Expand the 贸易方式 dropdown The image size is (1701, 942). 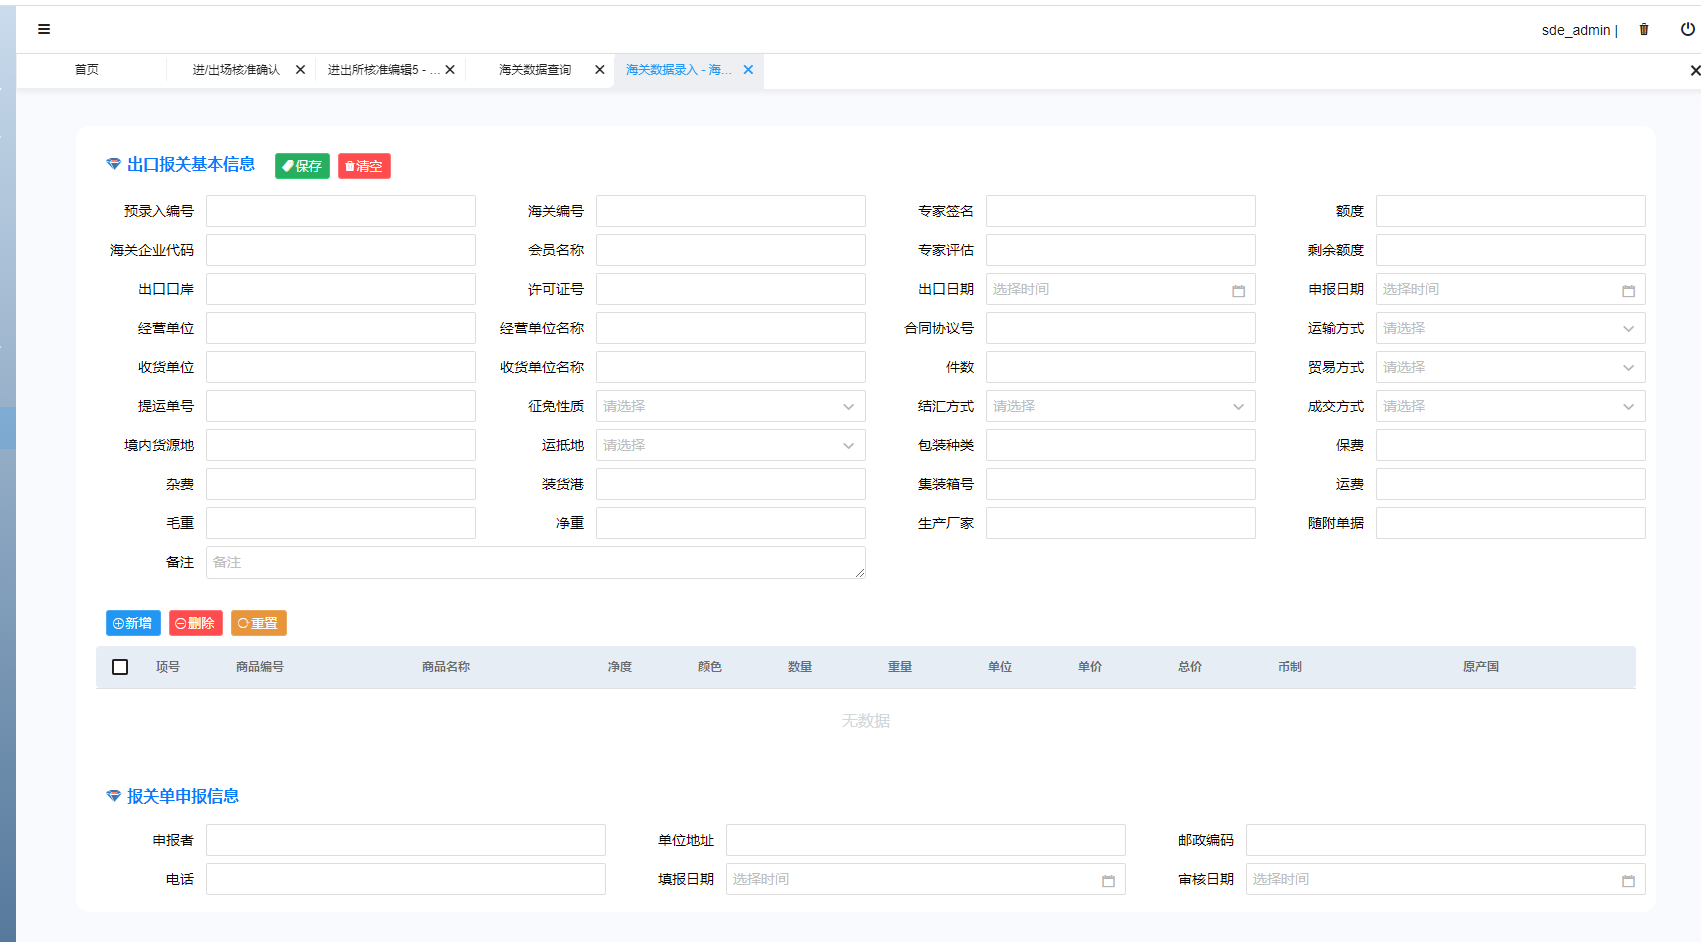[1510, 367]
